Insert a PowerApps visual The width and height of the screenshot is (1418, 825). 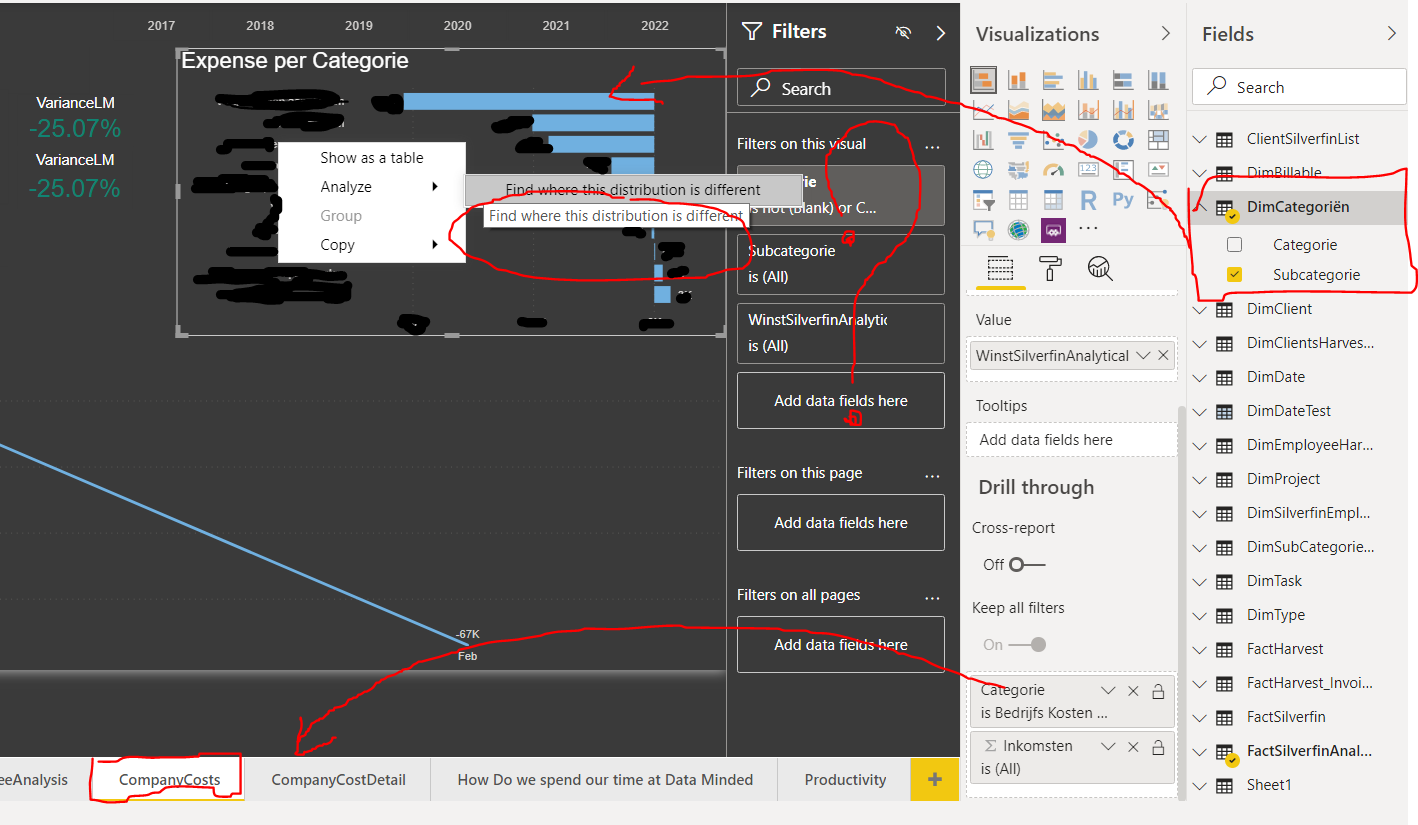pos(1053,230)
